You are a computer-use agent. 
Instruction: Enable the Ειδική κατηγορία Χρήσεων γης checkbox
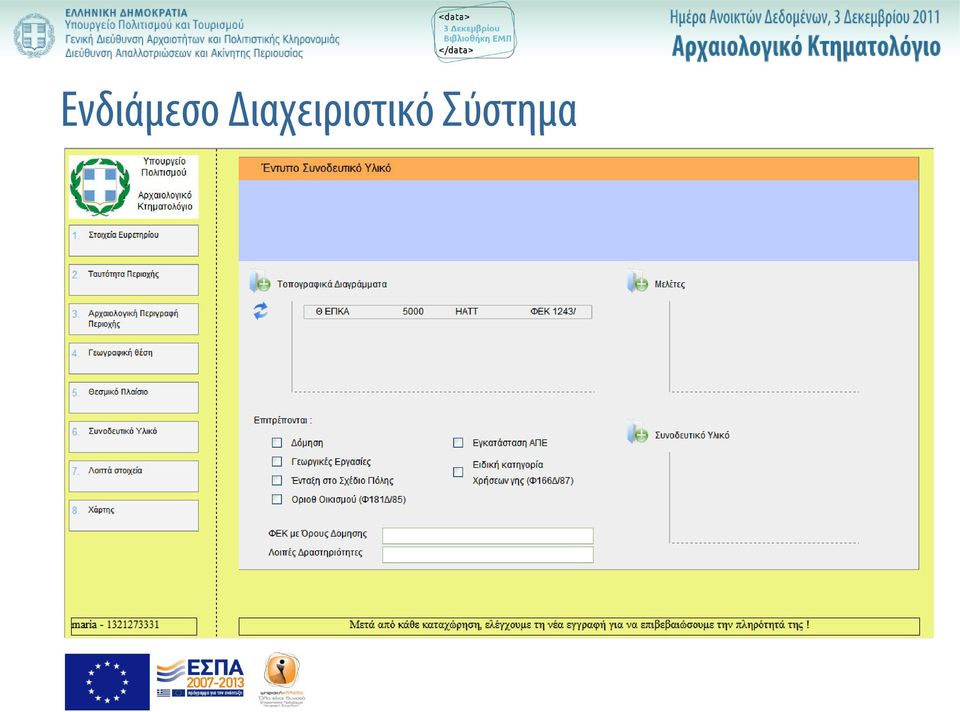[x=458, y=472]
